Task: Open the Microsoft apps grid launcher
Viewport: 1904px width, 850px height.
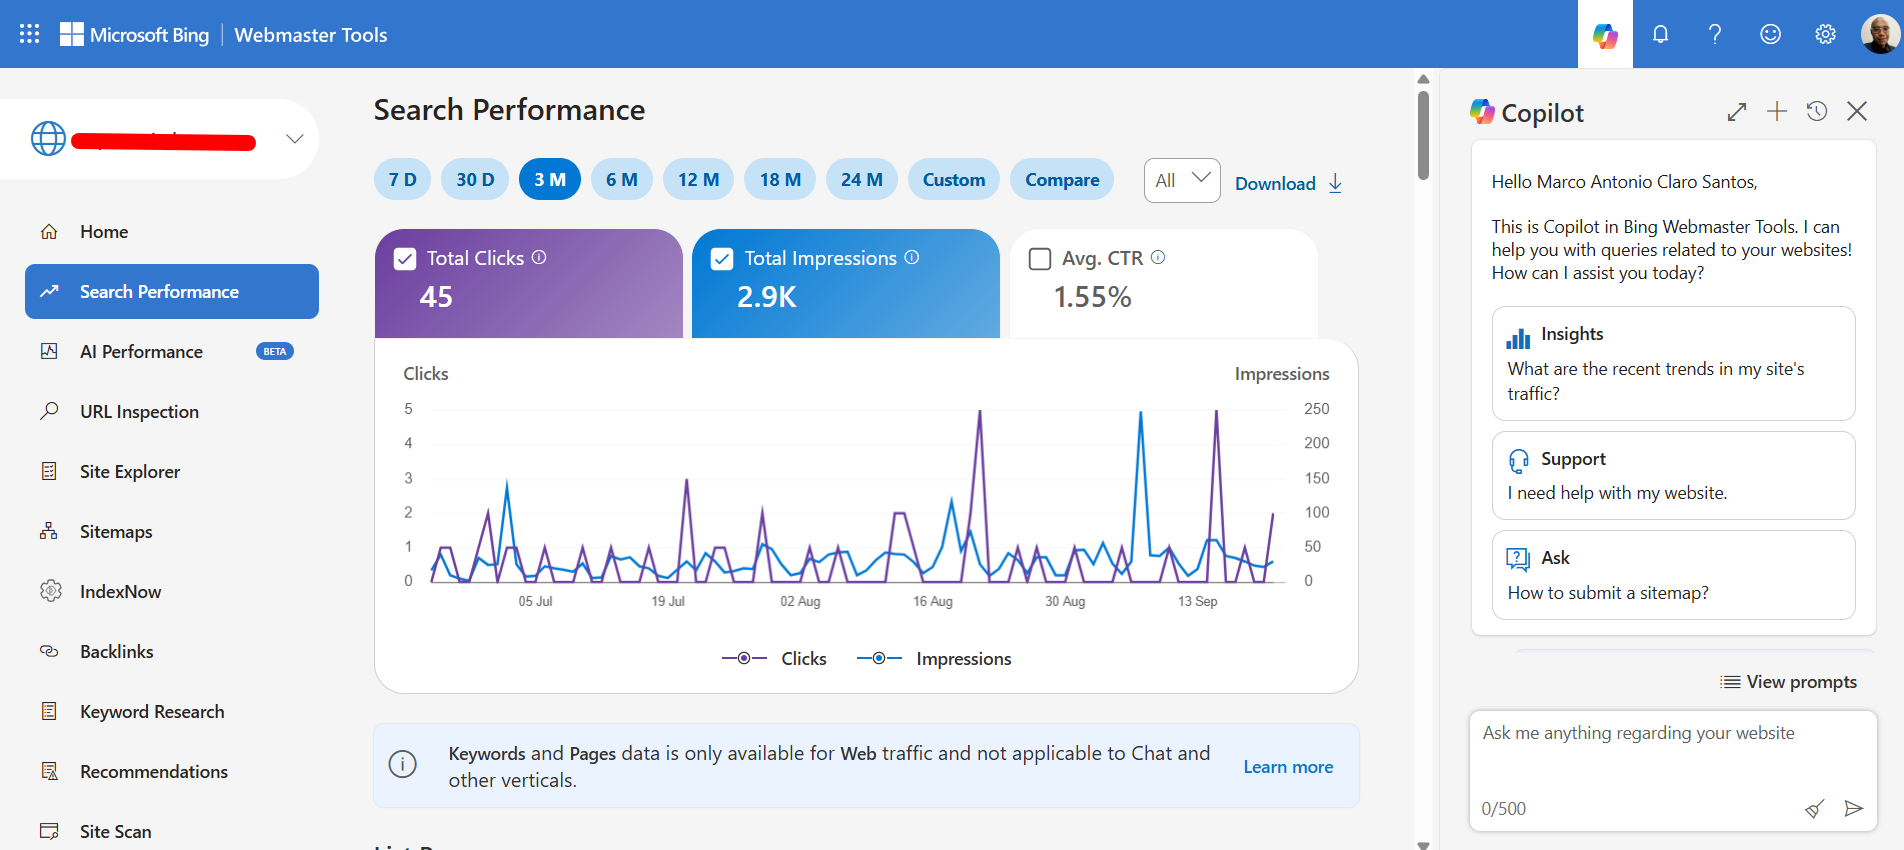Action: coord(30,34)
